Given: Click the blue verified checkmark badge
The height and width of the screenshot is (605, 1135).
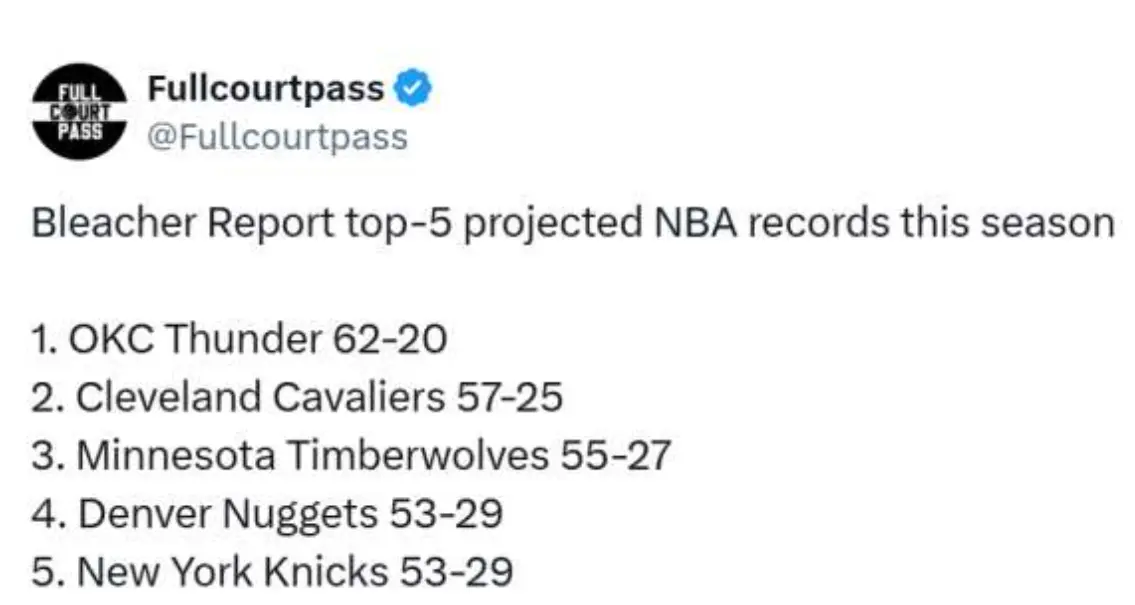Looking at the screenshot, I should 412,89.
